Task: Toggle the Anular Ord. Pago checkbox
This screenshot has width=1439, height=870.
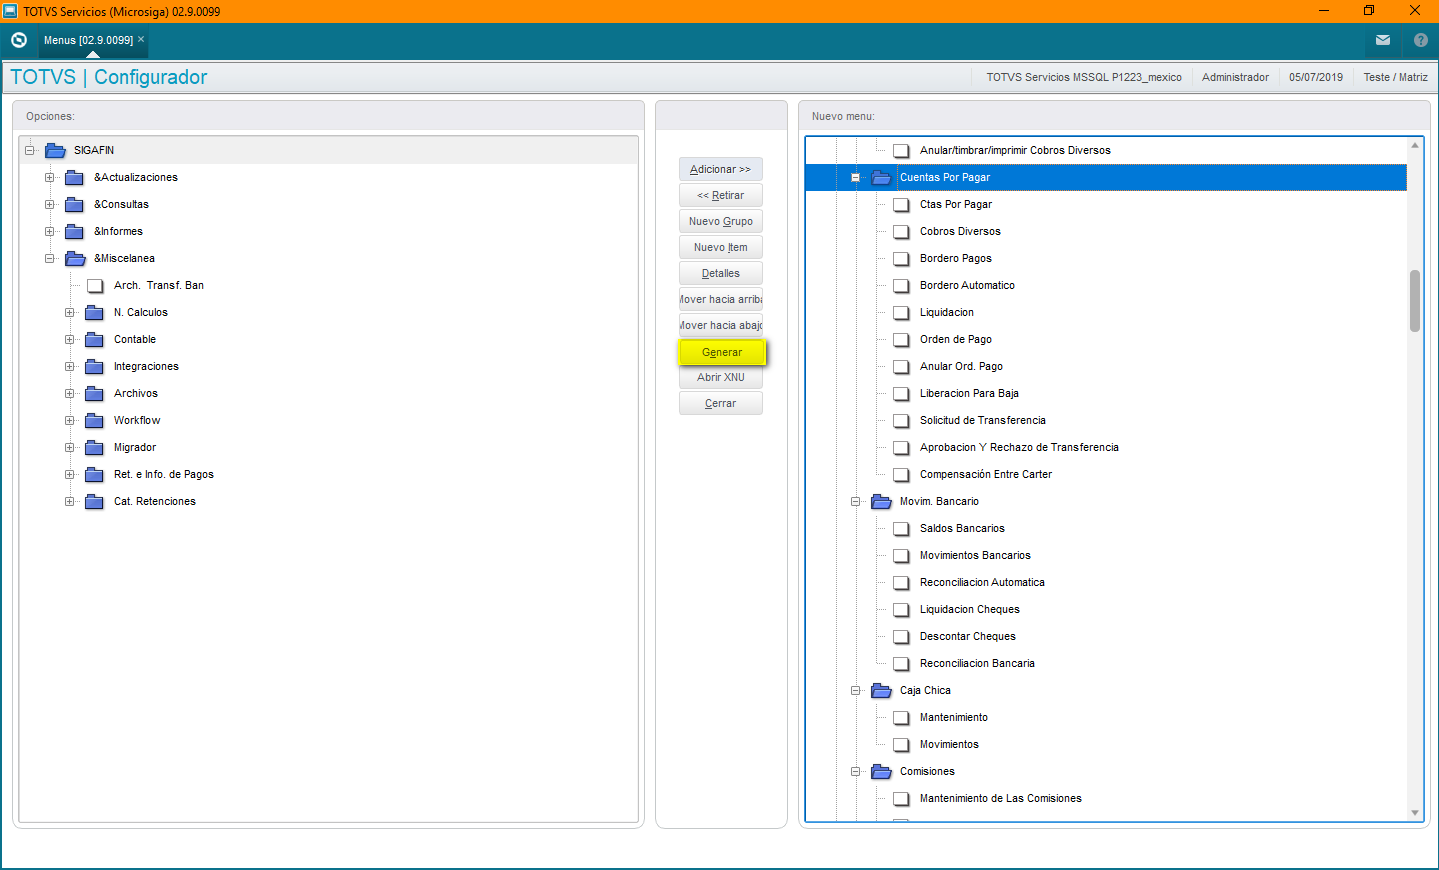Action: click(901, 366)
